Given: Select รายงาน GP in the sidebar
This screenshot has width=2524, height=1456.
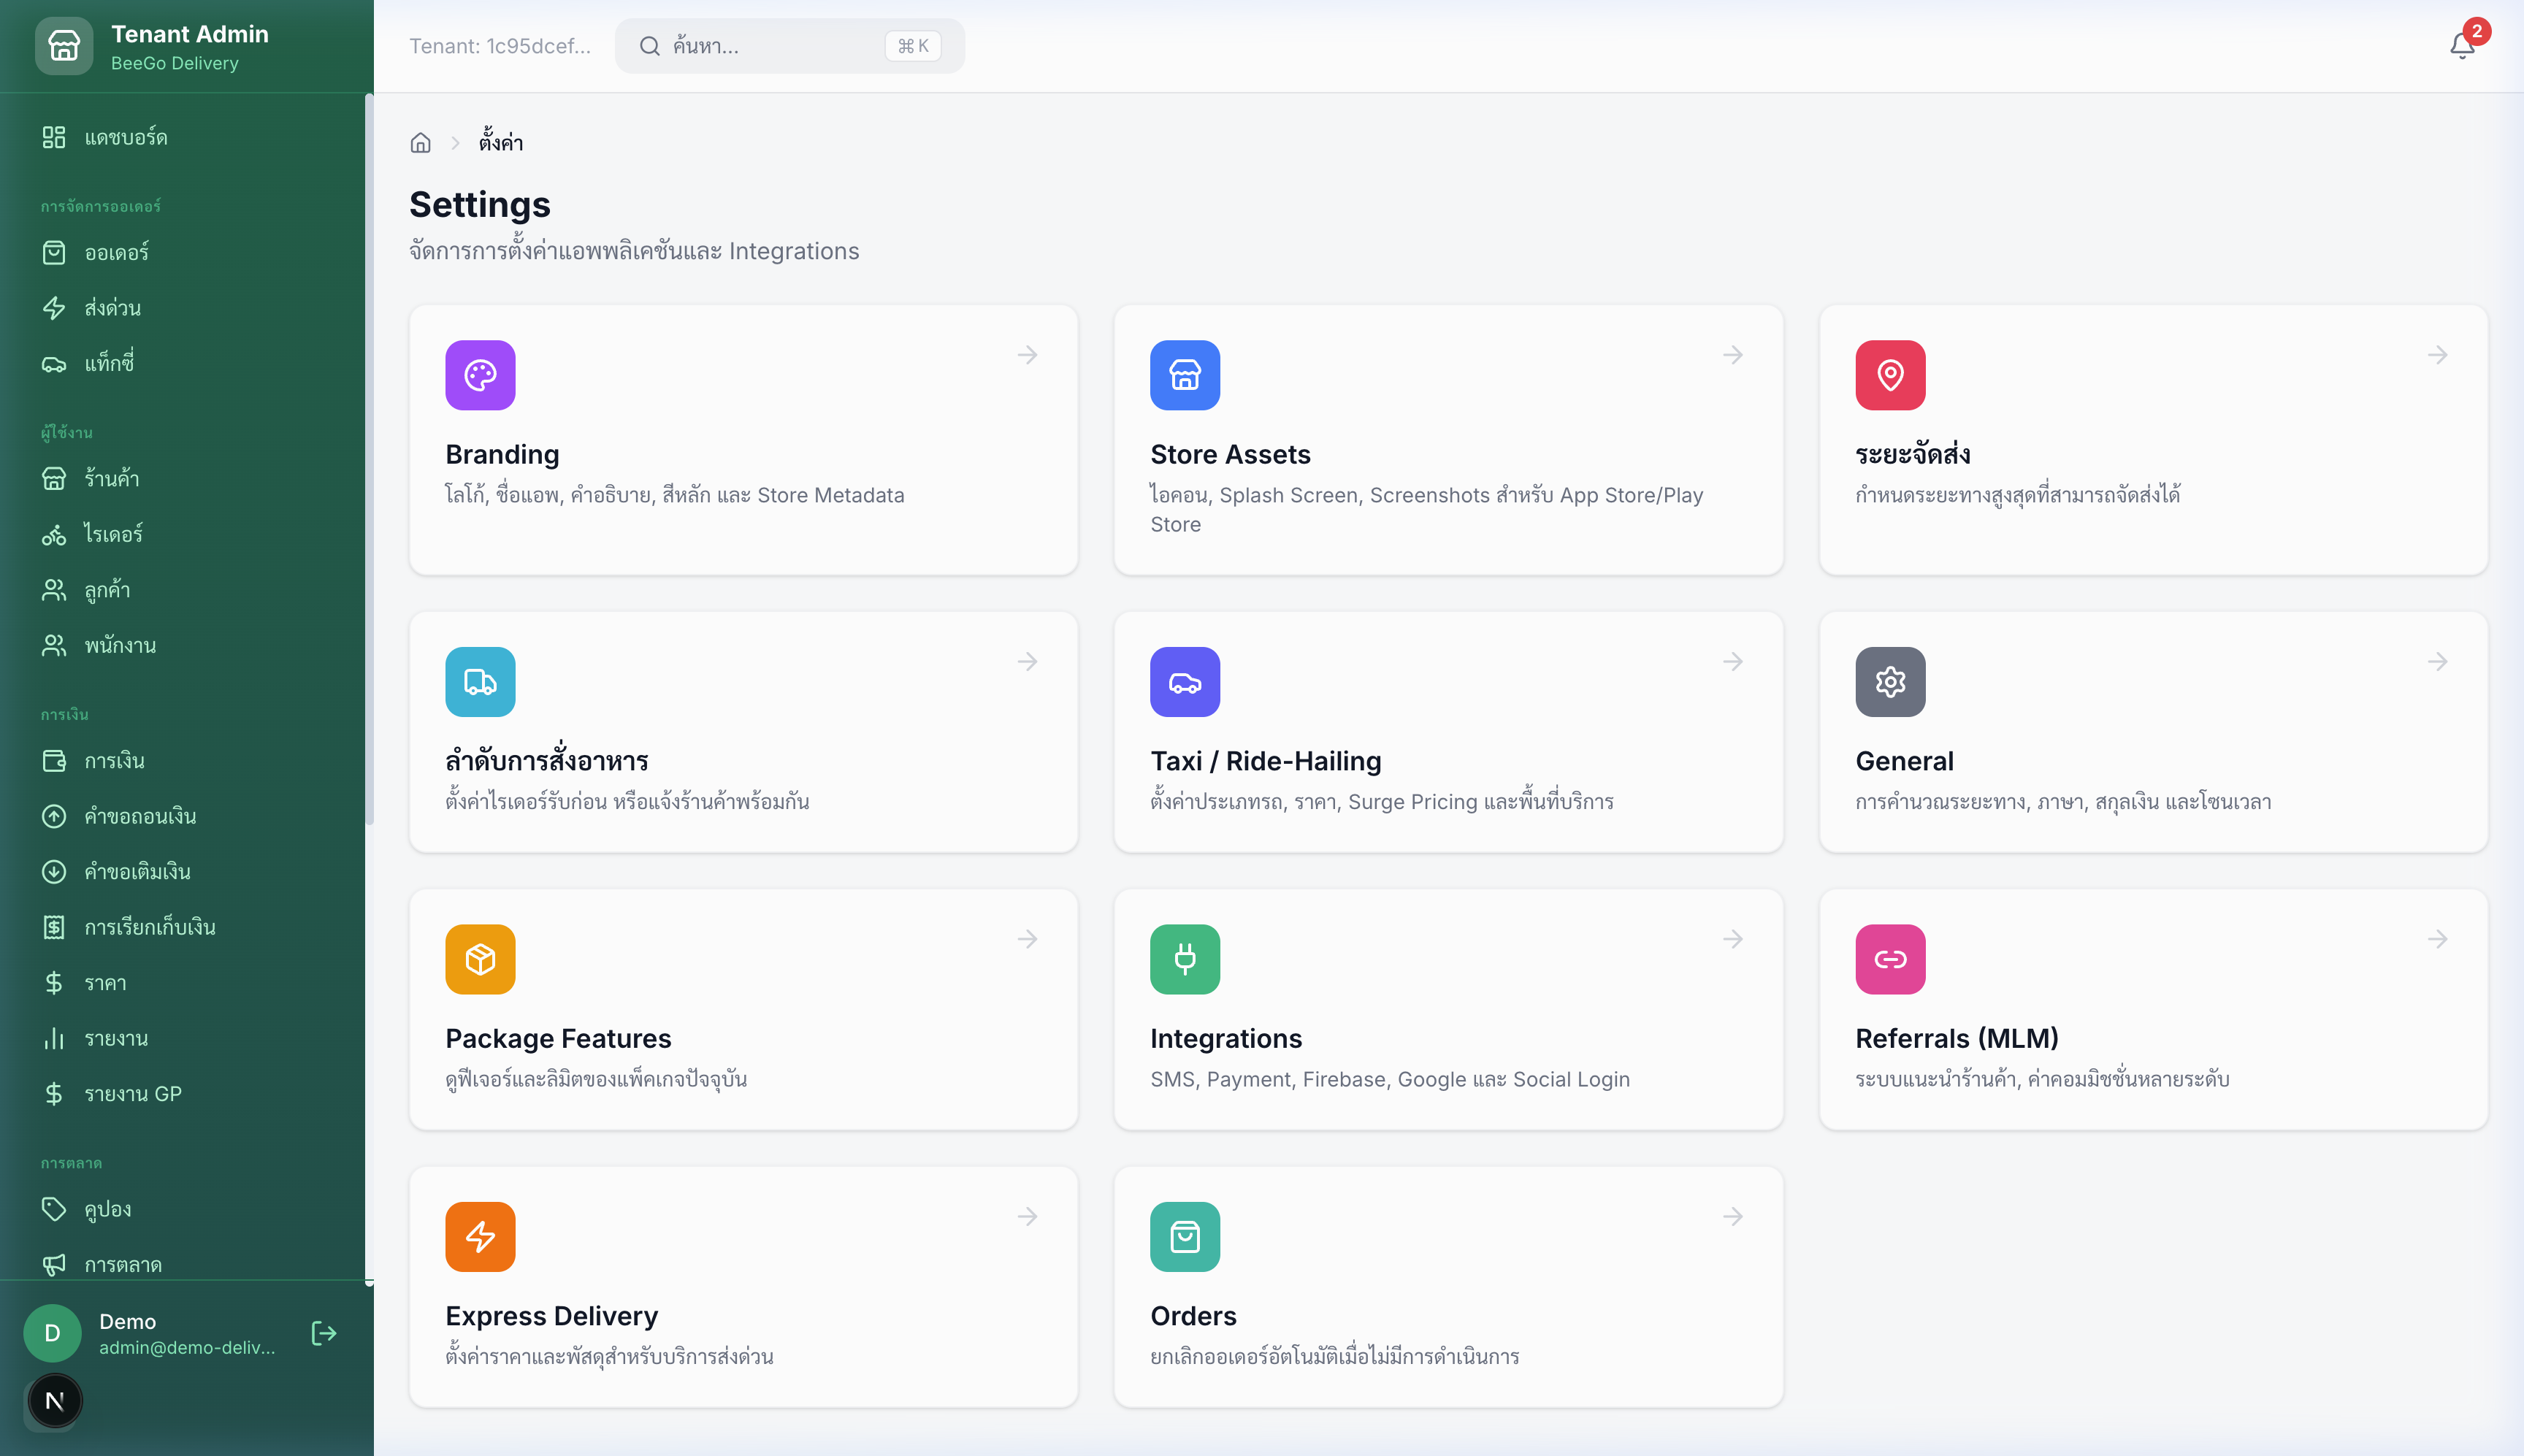Looking at the screenshot, I should (x=133, y=1094).
